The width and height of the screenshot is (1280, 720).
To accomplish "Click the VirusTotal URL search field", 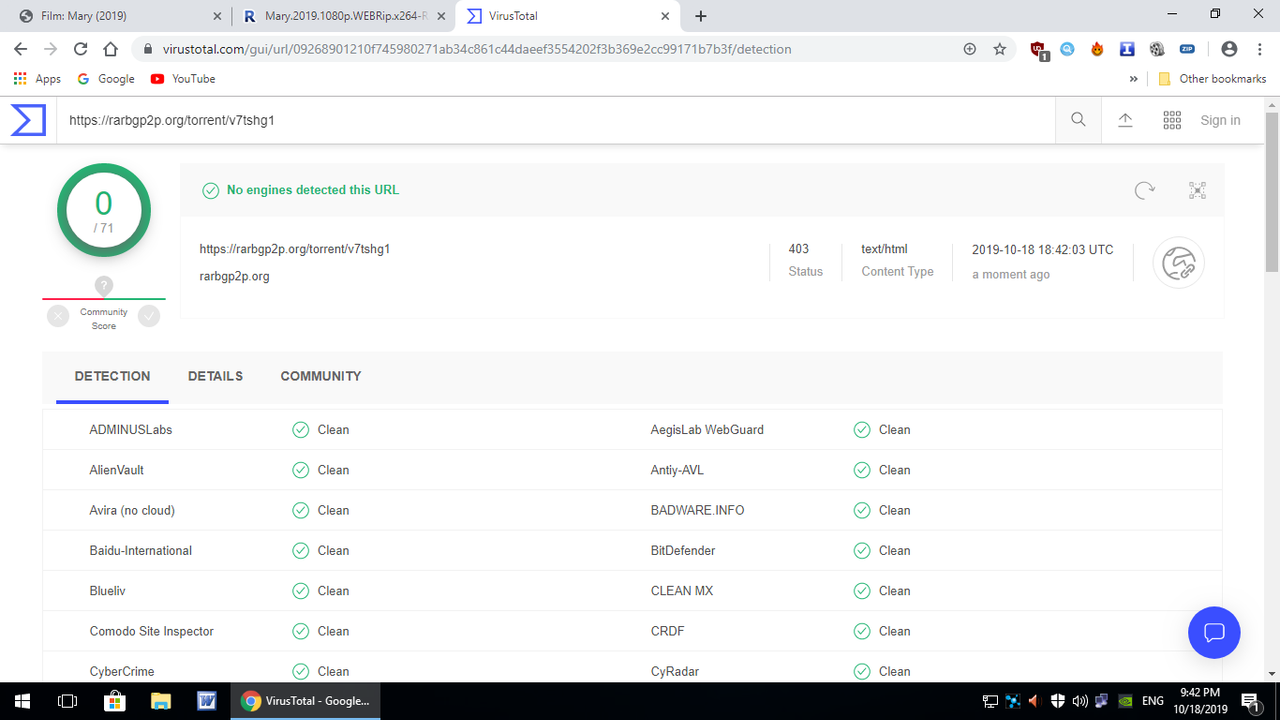I will (555, 120).
